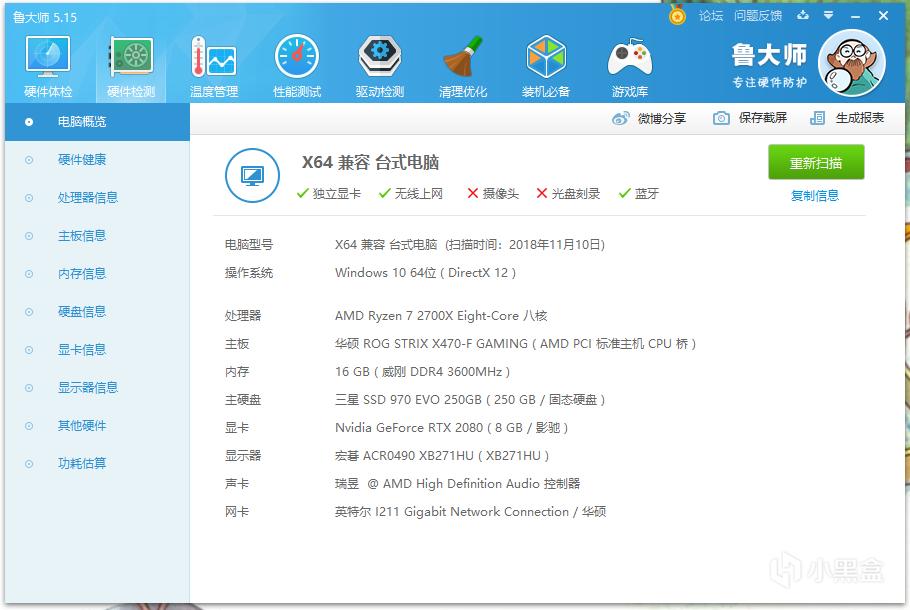Click the desktop computer monitor circle icon
Screen dimensions: 910x610
tap(252, 175)
